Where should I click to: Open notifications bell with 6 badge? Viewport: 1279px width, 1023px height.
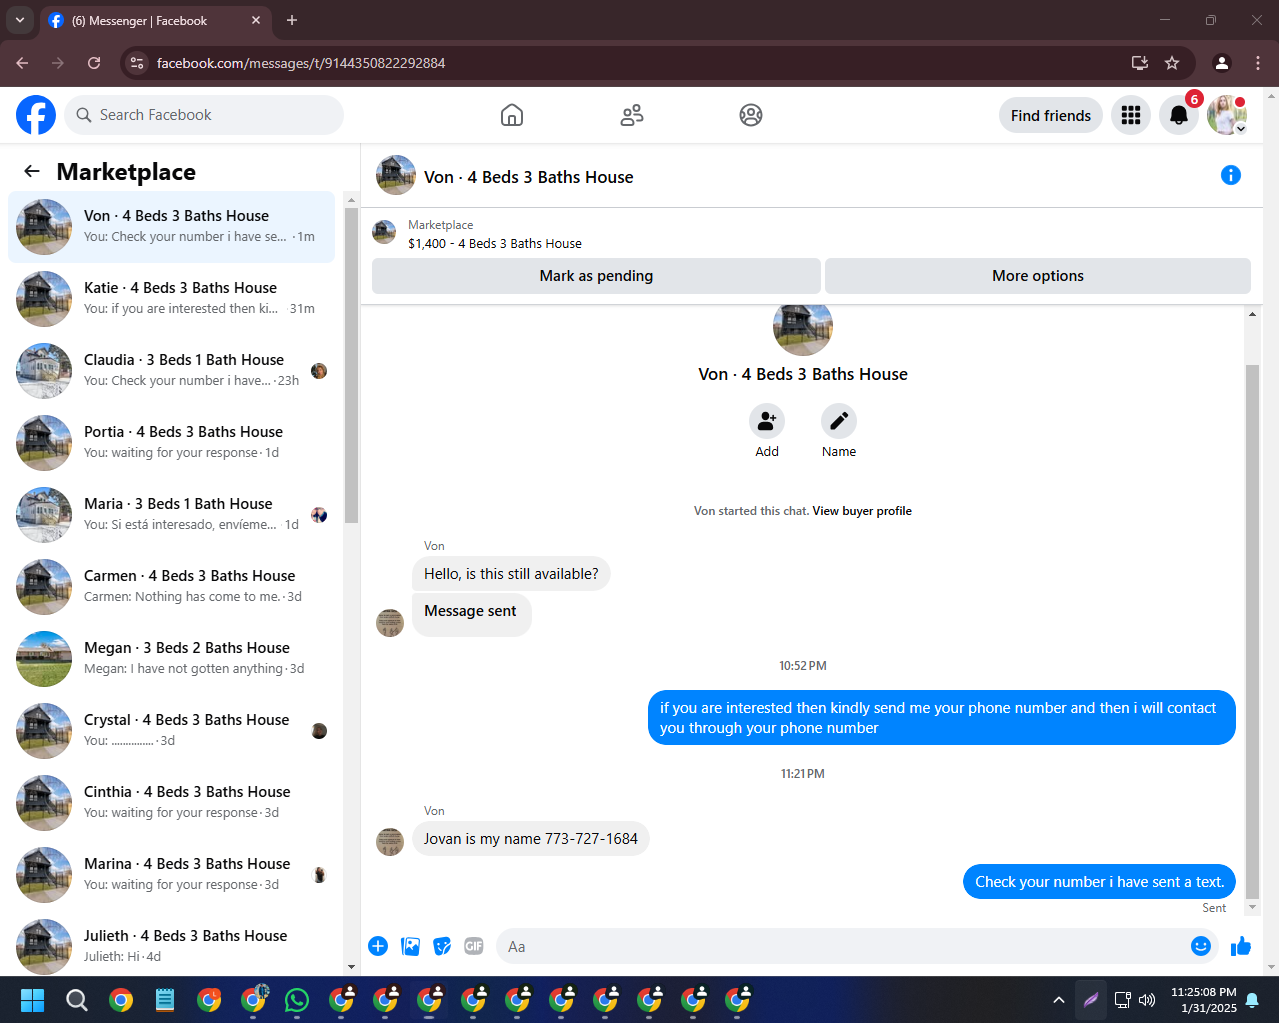[1179, 115]
